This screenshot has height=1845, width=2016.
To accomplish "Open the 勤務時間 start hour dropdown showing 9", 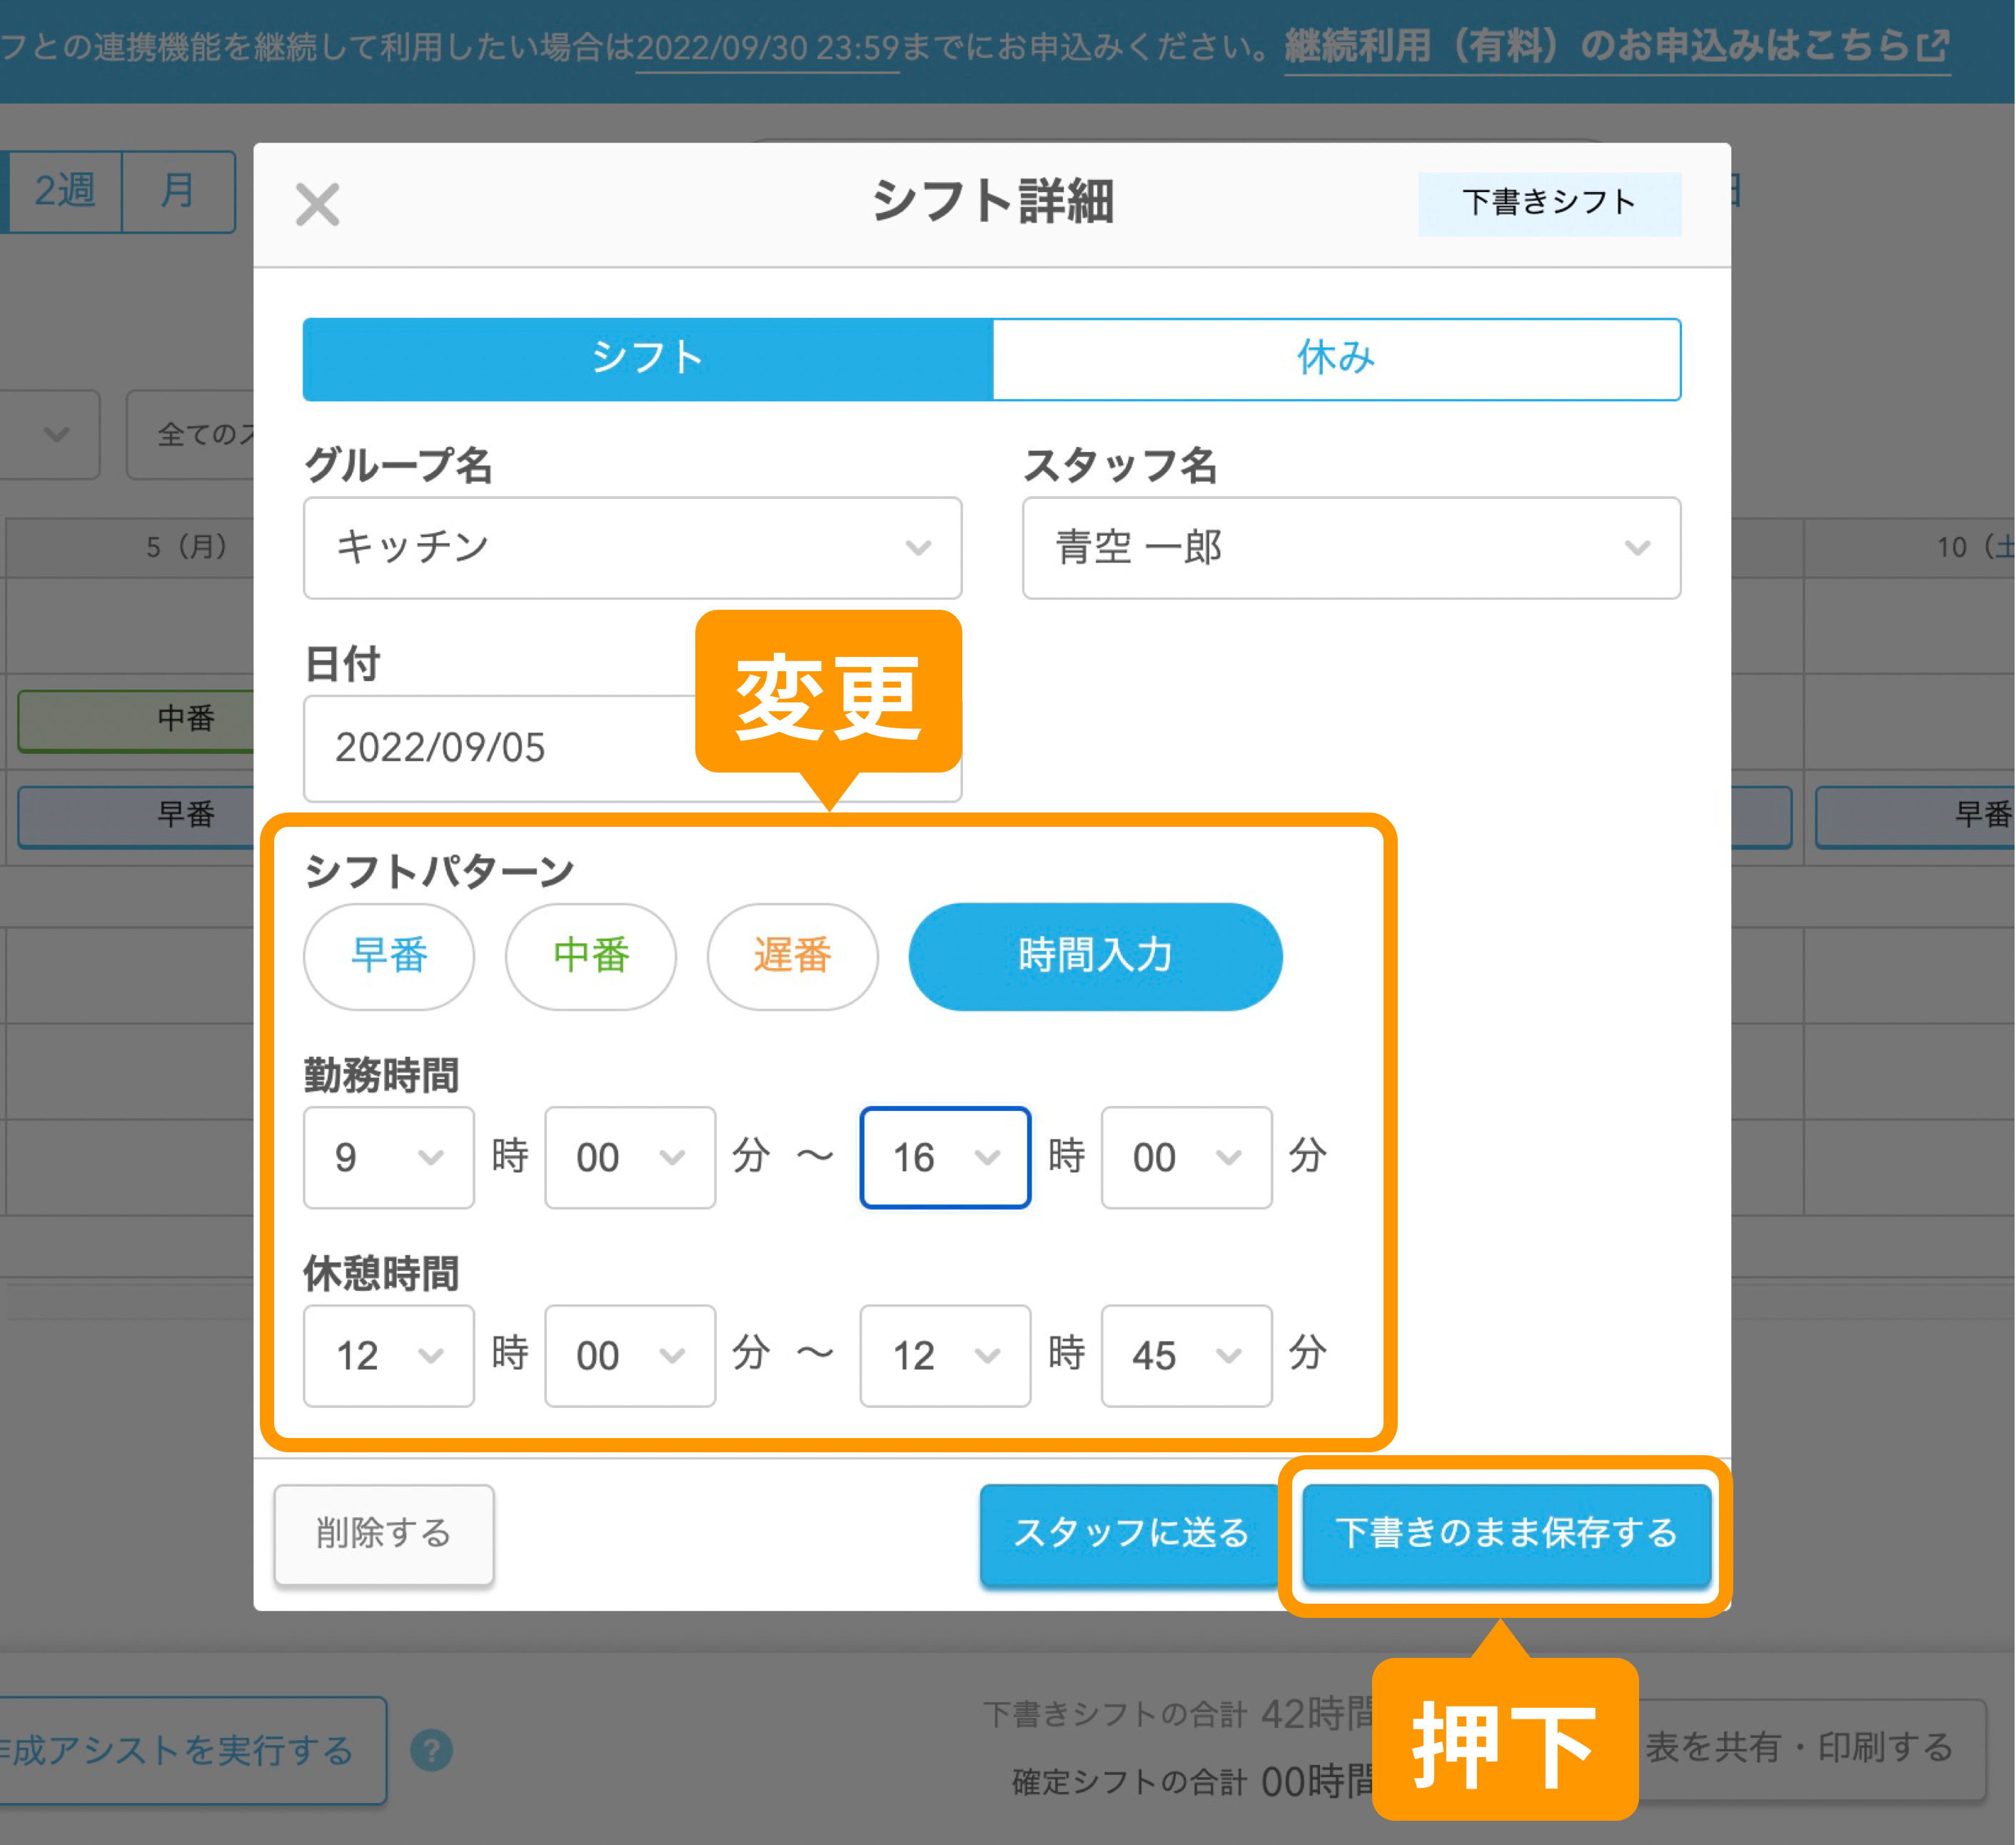I will click(389, 1157).
